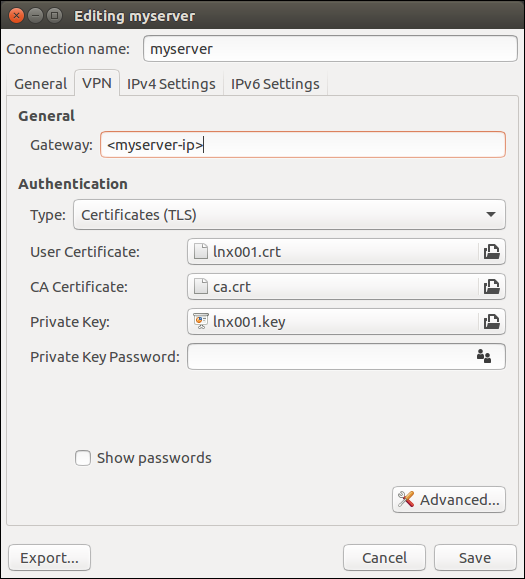Click the Private Key Password: label

click(x=105, y=357)
